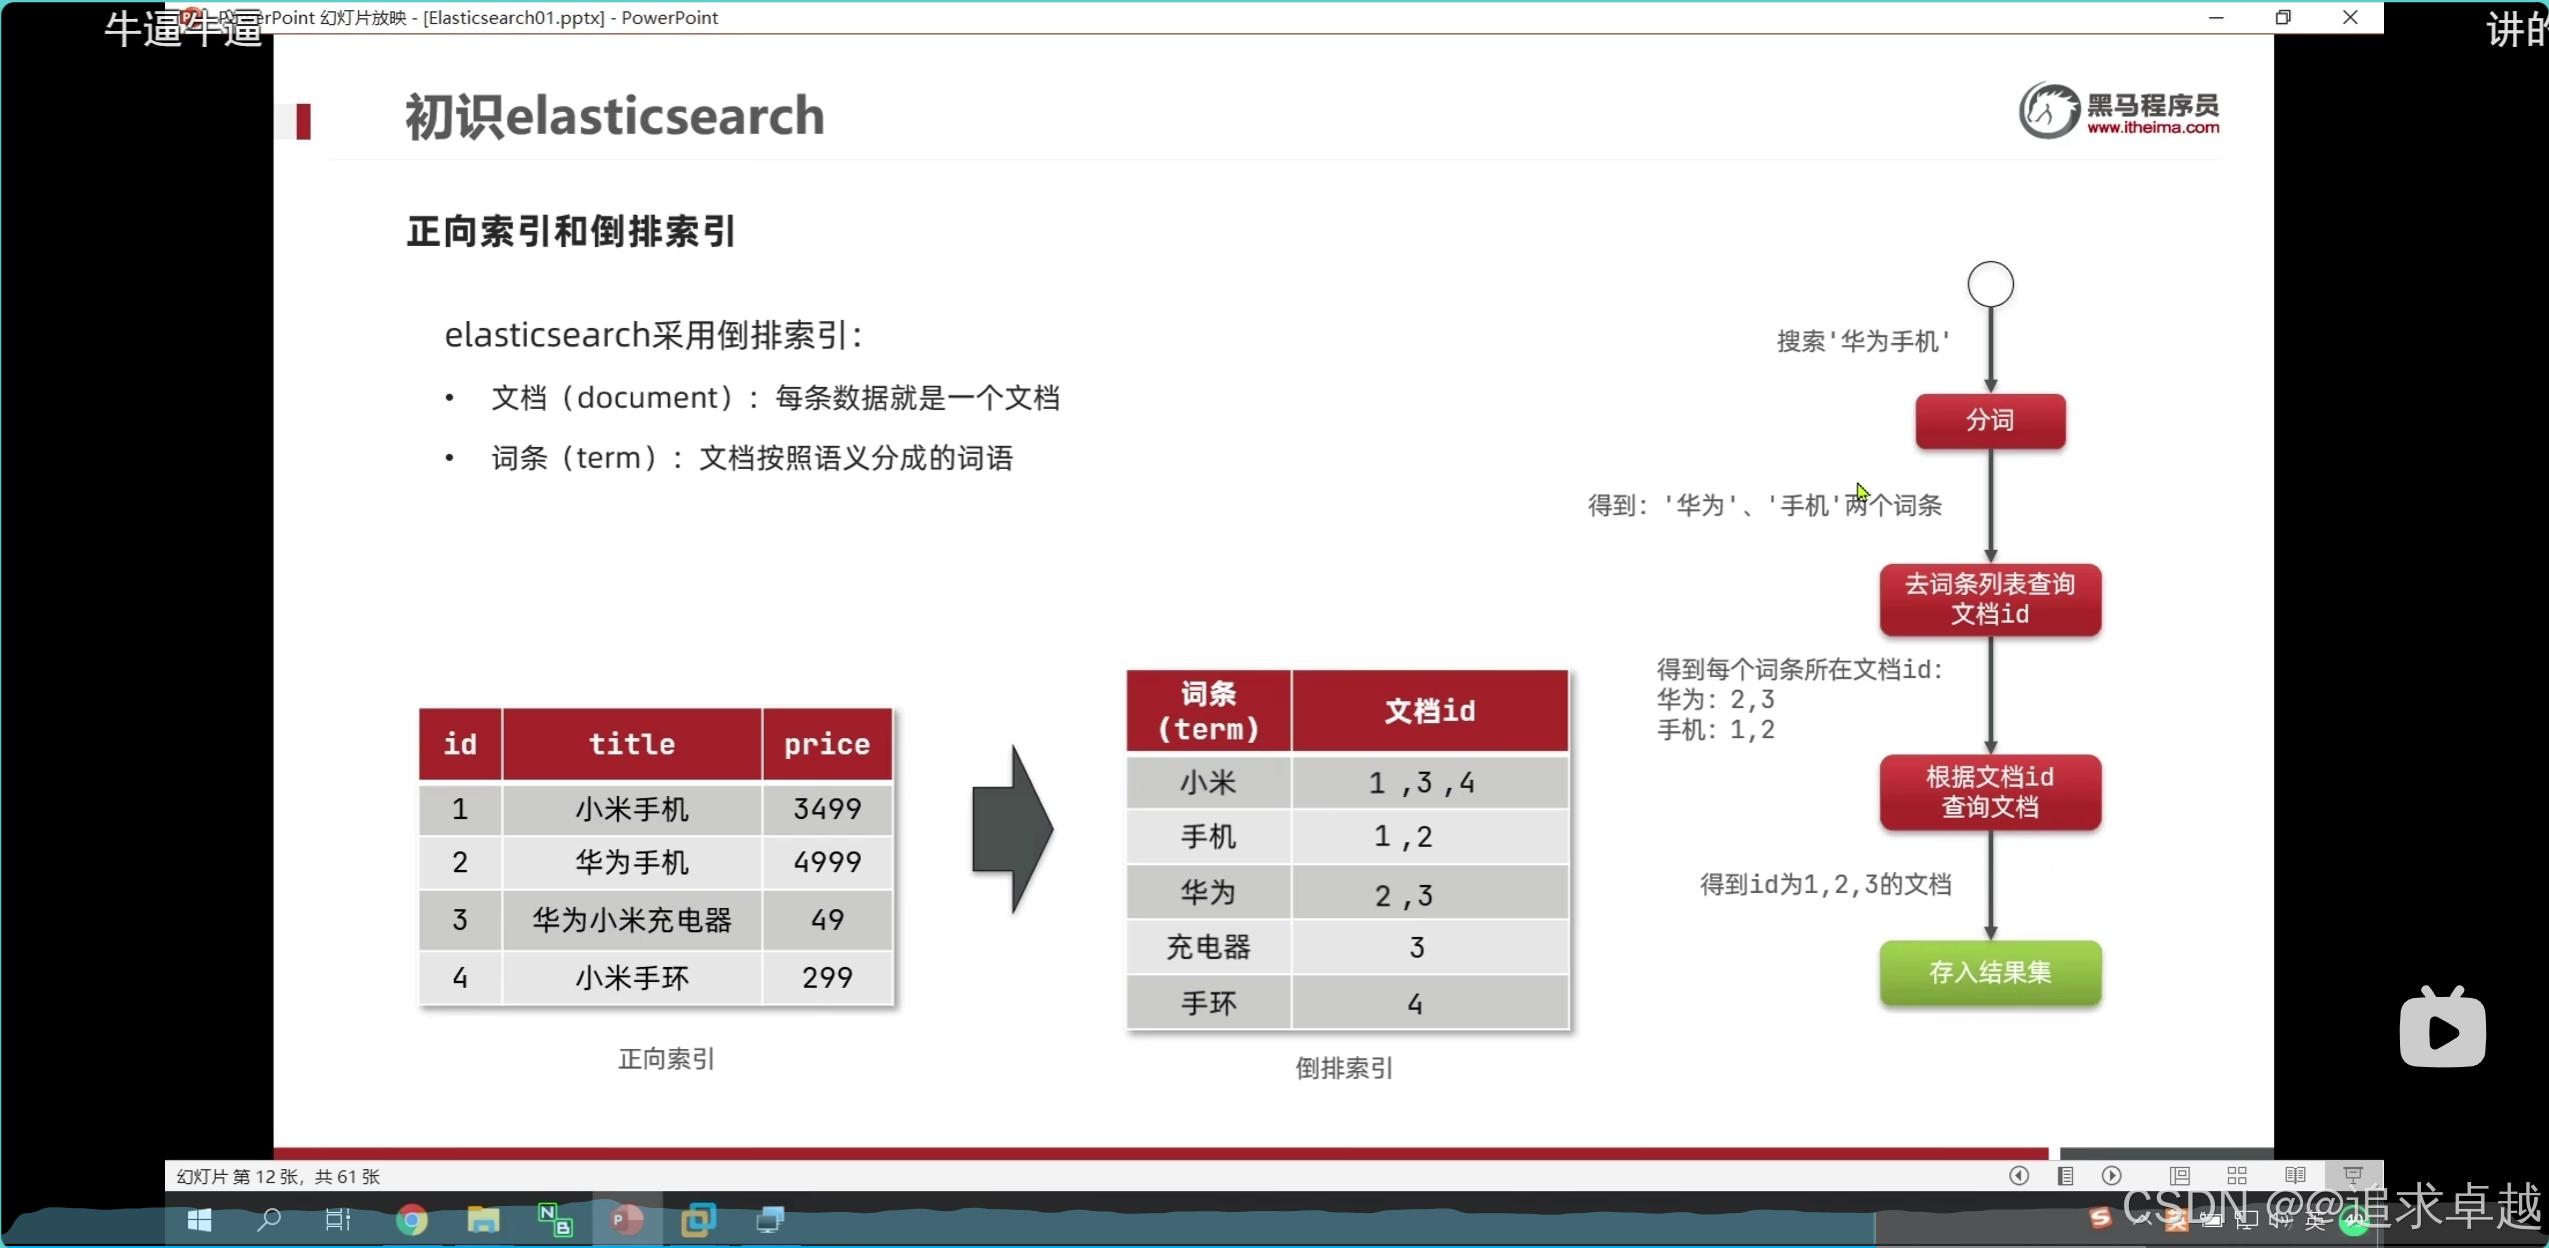The image size is (2549, 1248).
Task: Open File Explorer from the taskbar
Action: click(483, 1220)
